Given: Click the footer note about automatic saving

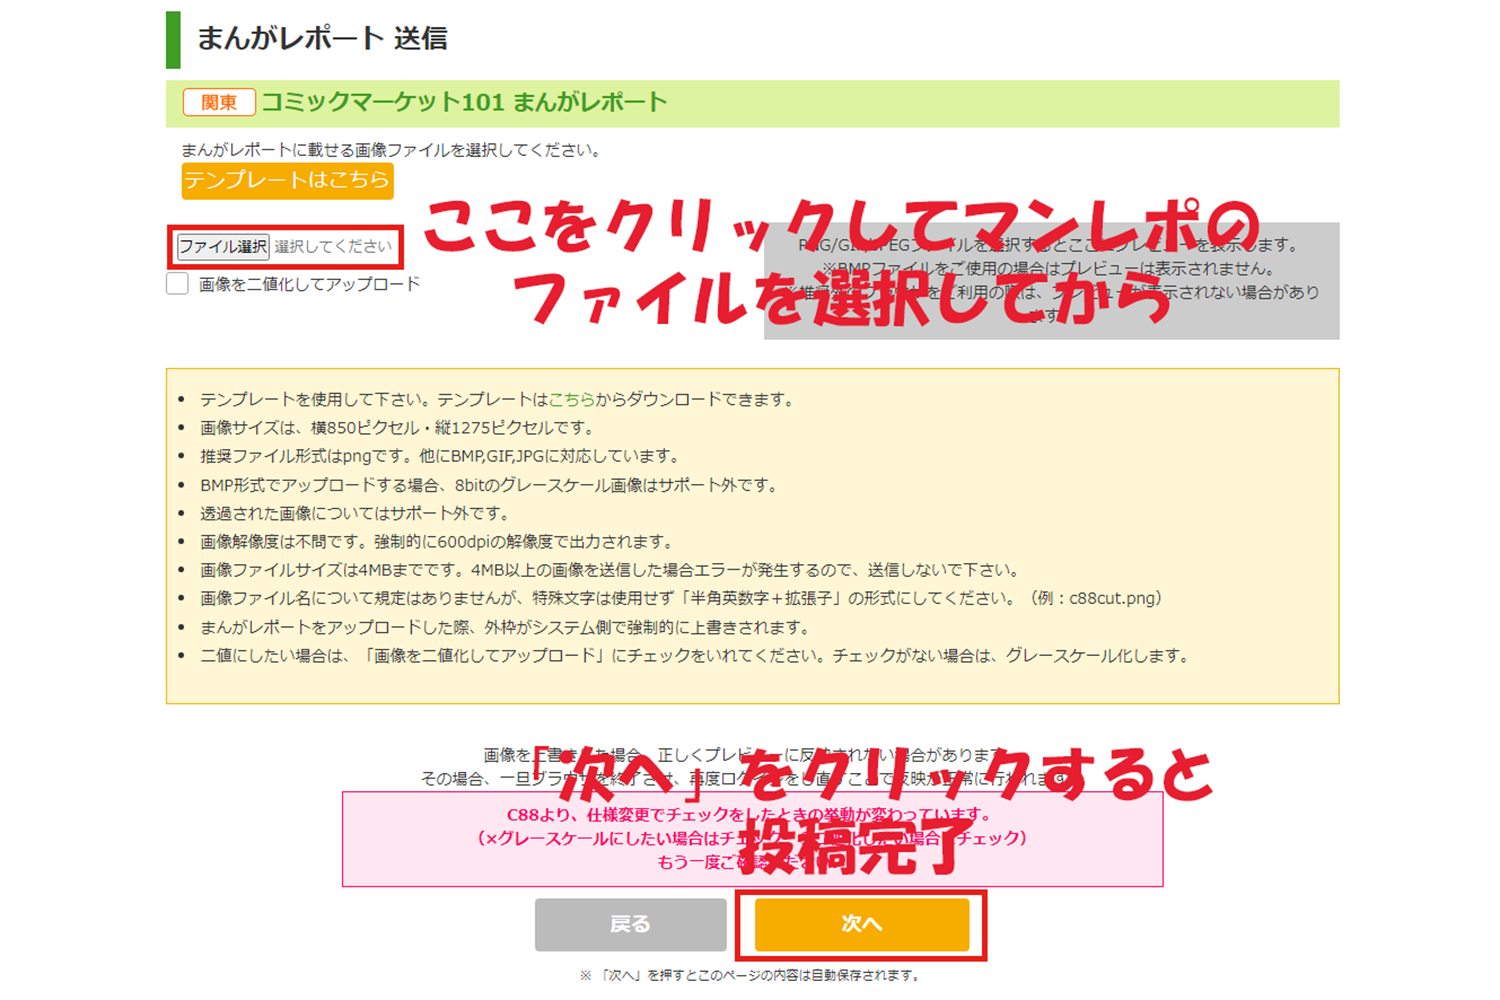Looking at the screenshot, I should (749, 975).
